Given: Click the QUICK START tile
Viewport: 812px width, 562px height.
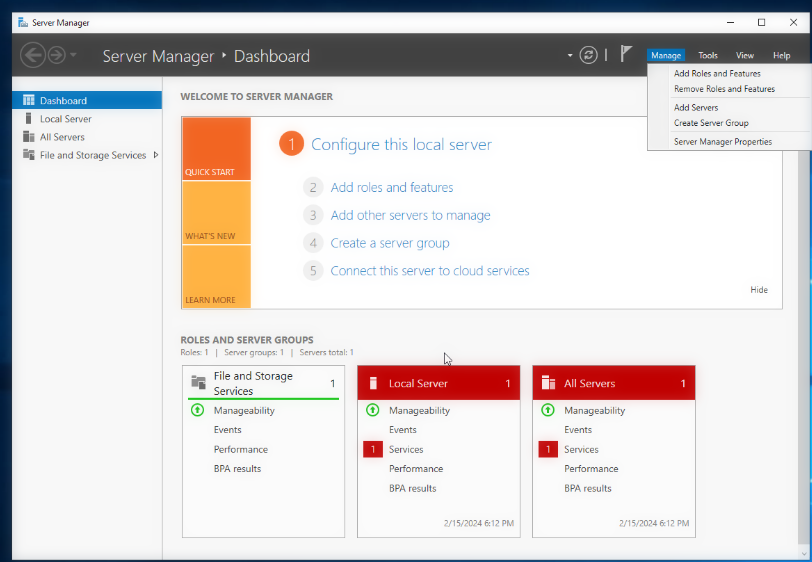Looking at the screenshot, I should click(216, 149).
